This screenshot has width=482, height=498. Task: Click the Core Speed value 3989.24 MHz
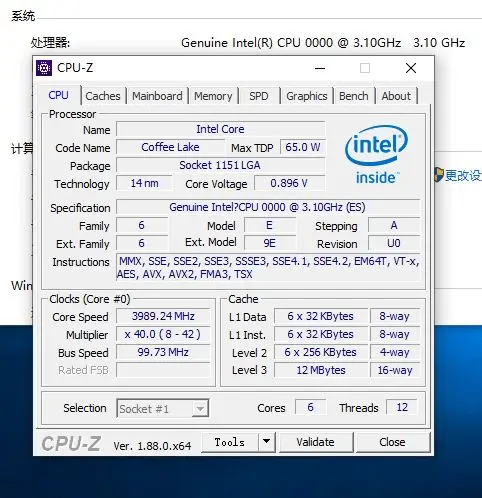click(163, 316)
